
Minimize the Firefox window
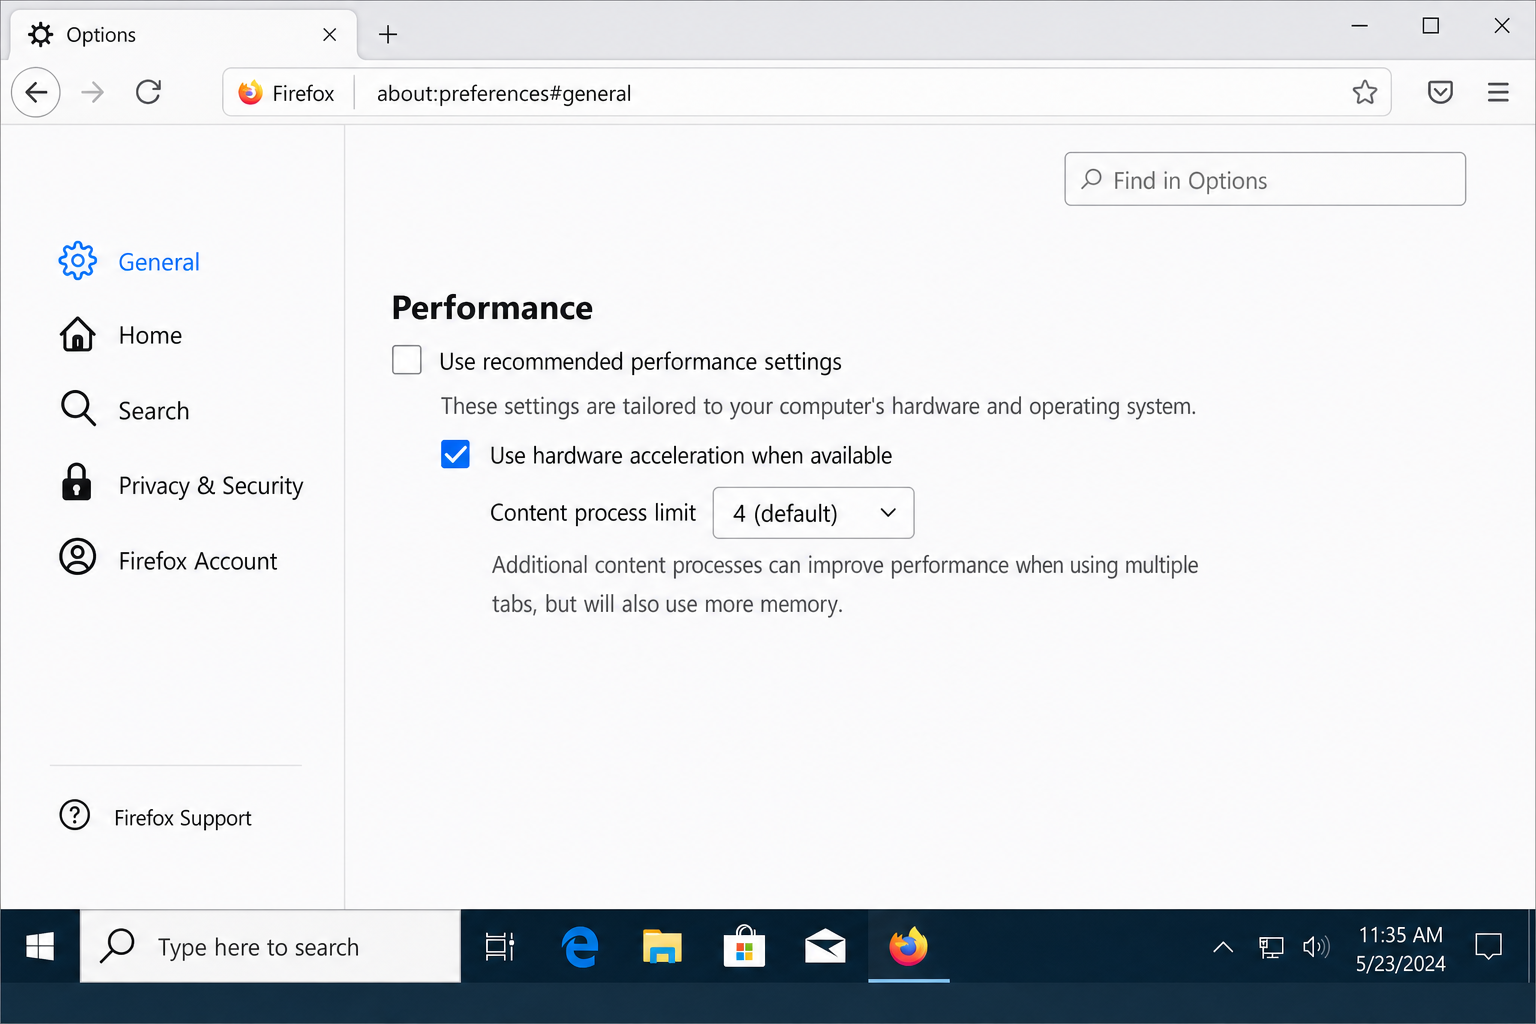tap(1359, 26)
